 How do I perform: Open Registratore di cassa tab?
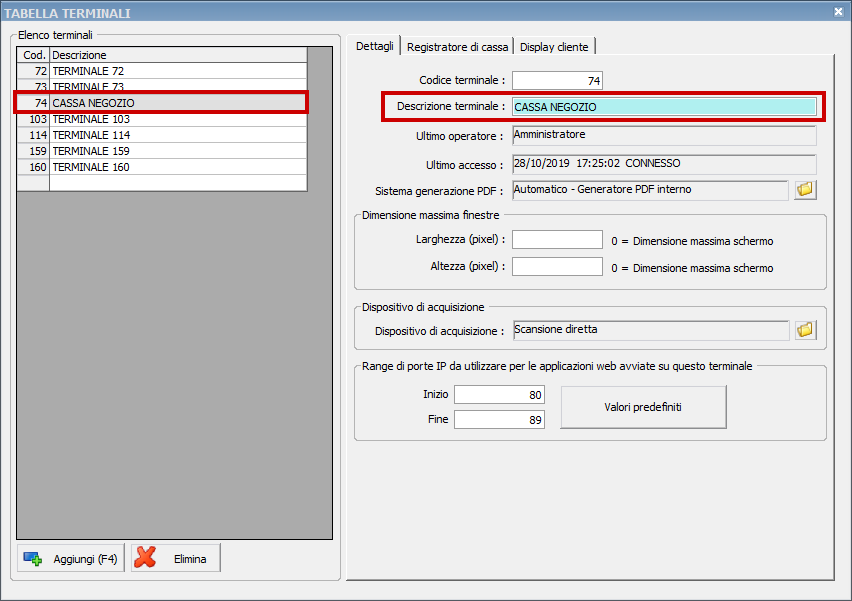pyautogui.click(x=458, y=47)
